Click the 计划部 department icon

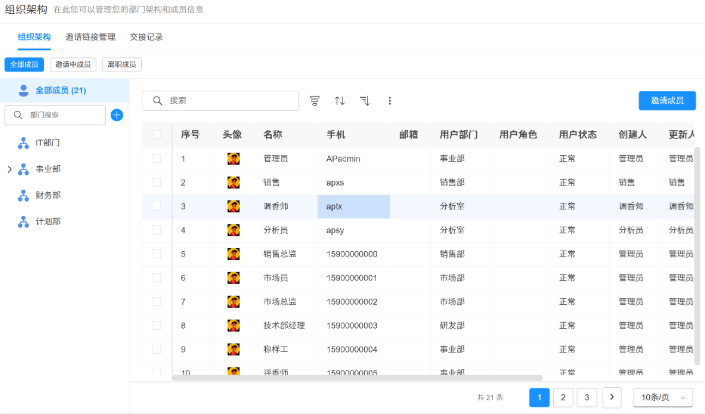(x=23, y=221)
